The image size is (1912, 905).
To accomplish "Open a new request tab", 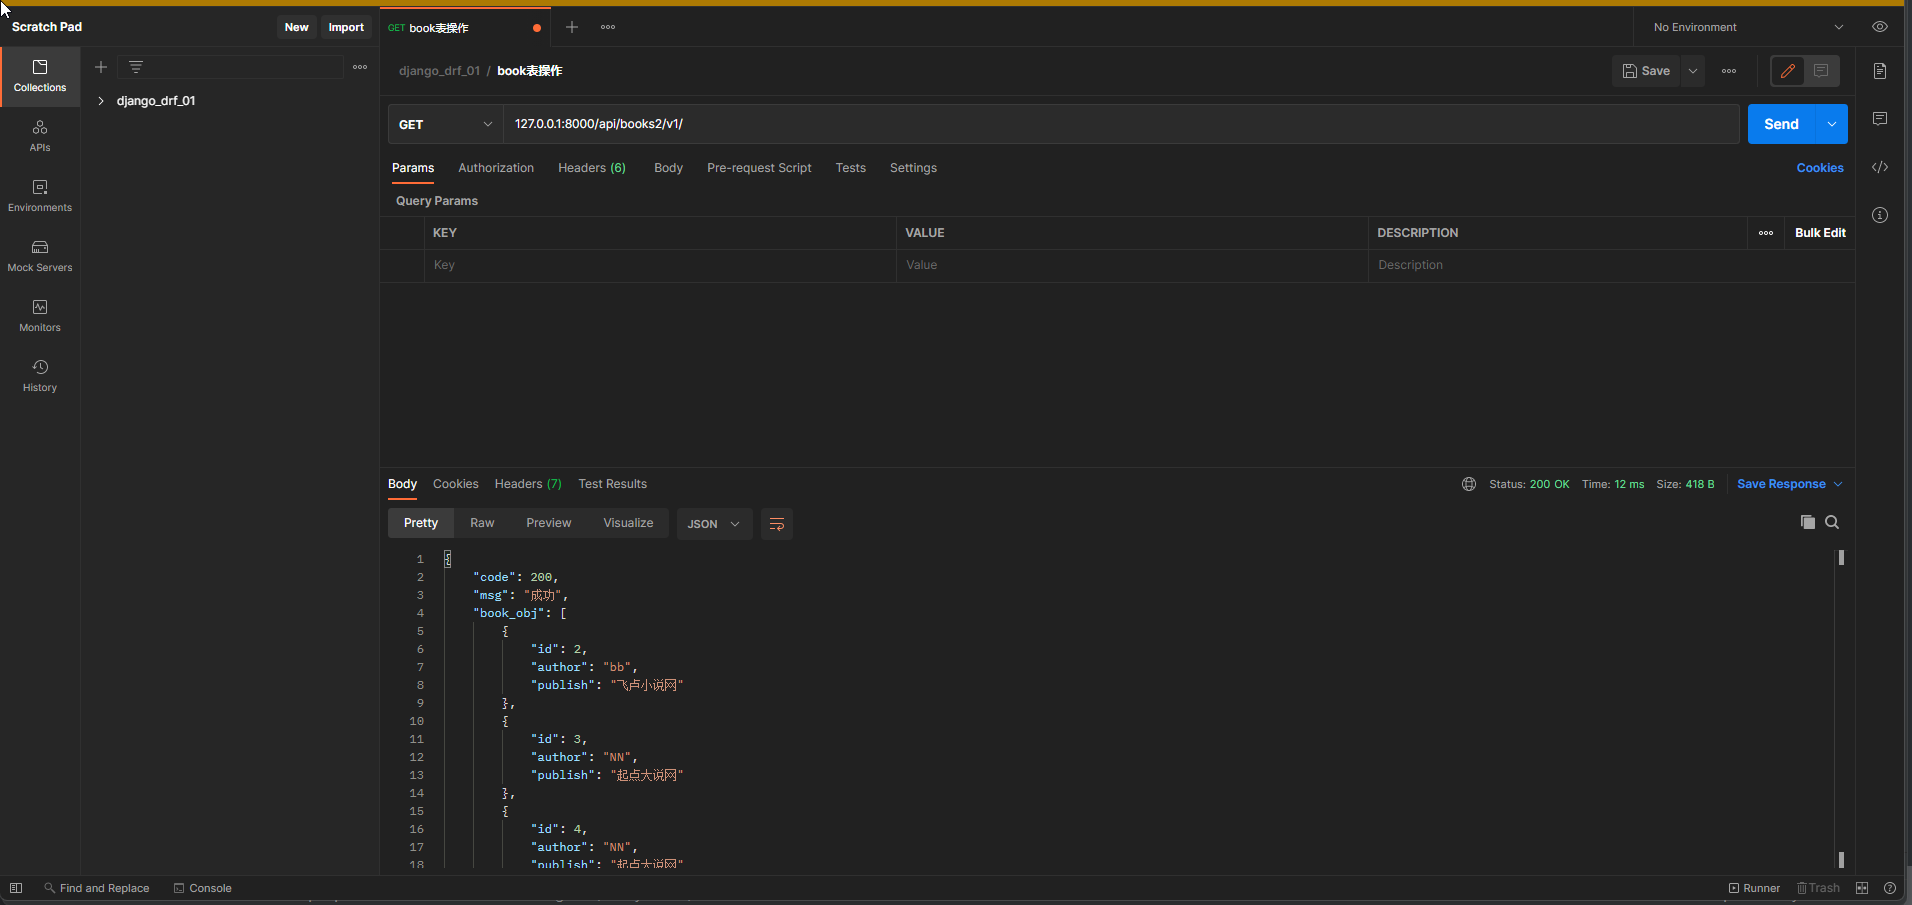I will (572, 27).
